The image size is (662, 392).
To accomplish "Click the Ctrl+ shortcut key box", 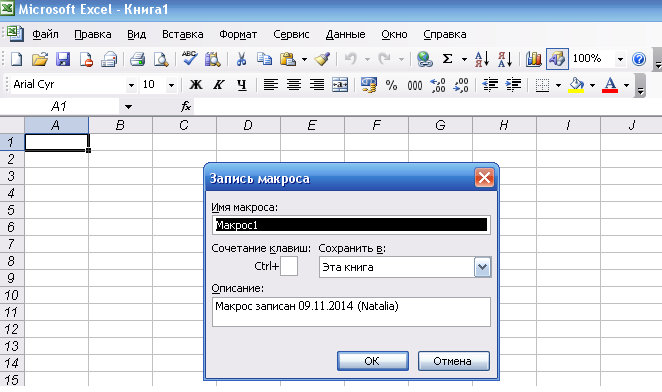I will point(289,266).
